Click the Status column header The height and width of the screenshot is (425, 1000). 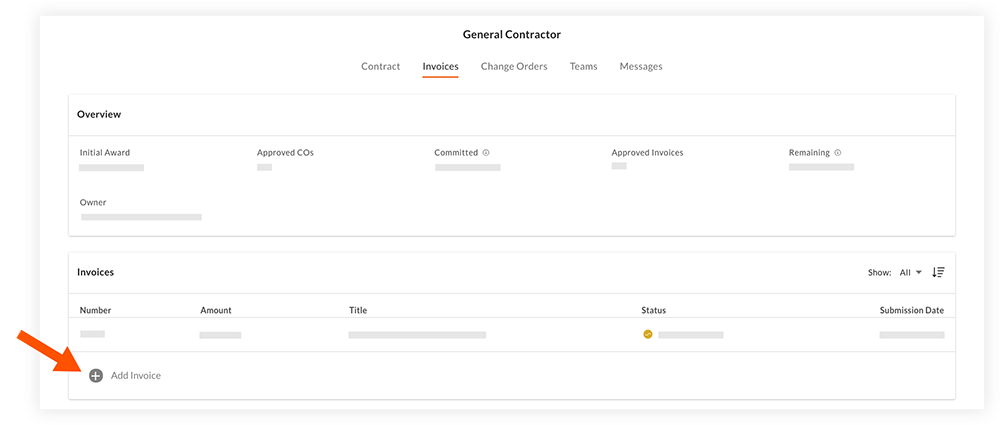tap(654, 310)
